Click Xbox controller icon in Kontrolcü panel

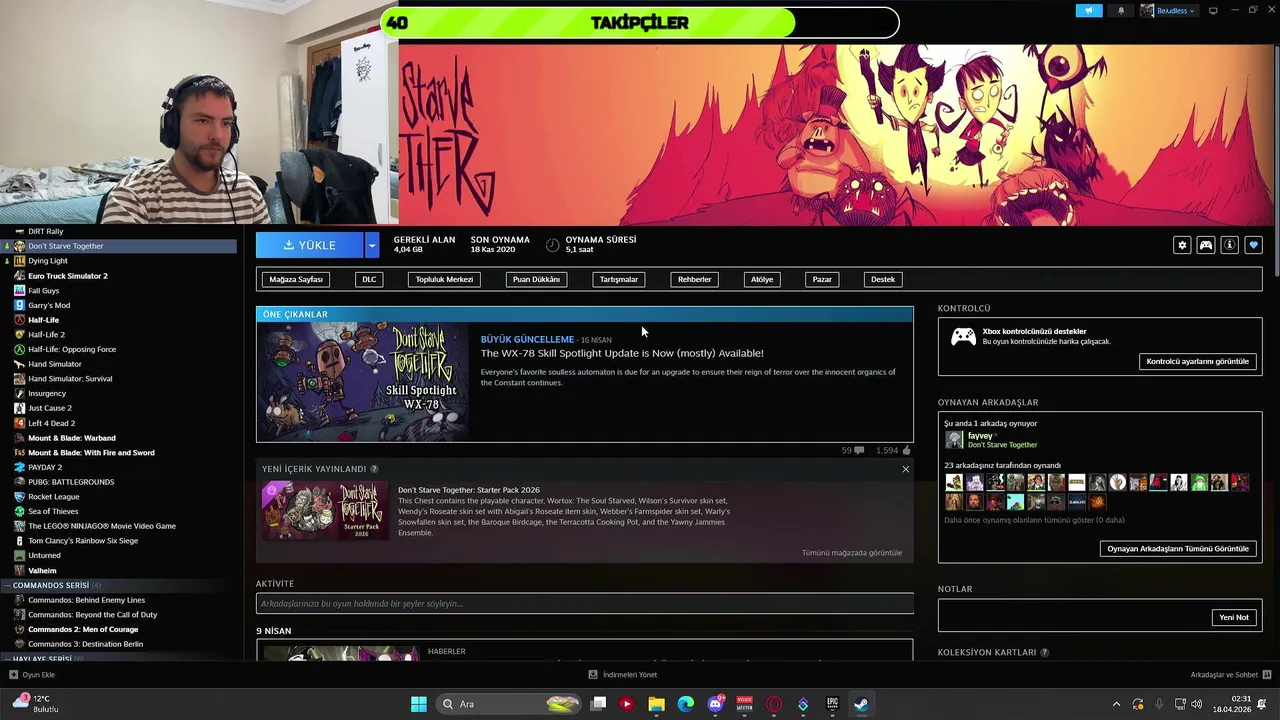pos(963,338)
